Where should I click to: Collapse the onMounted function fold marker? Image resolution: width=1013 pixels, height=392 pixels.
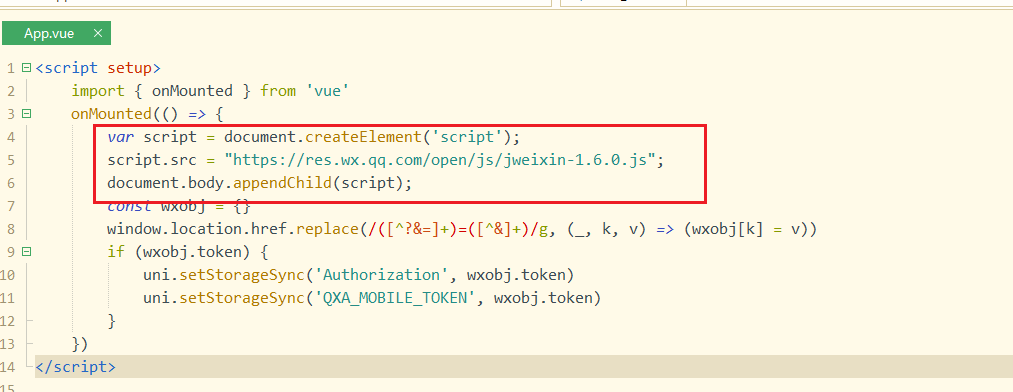(x=26, y=114)
